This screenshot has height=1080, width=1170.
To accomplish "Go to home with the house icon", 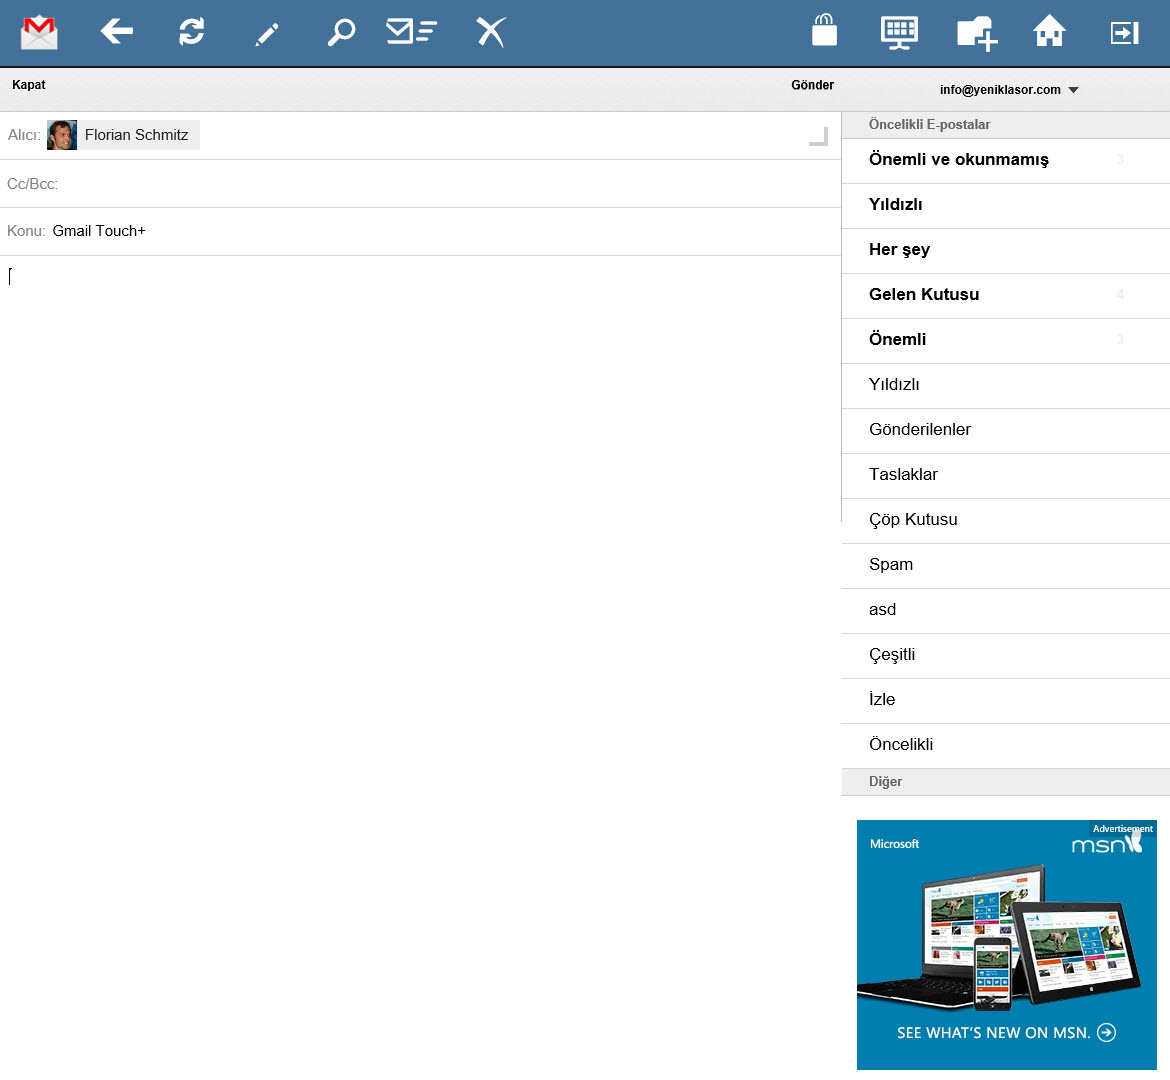I will click(1049, 32).
